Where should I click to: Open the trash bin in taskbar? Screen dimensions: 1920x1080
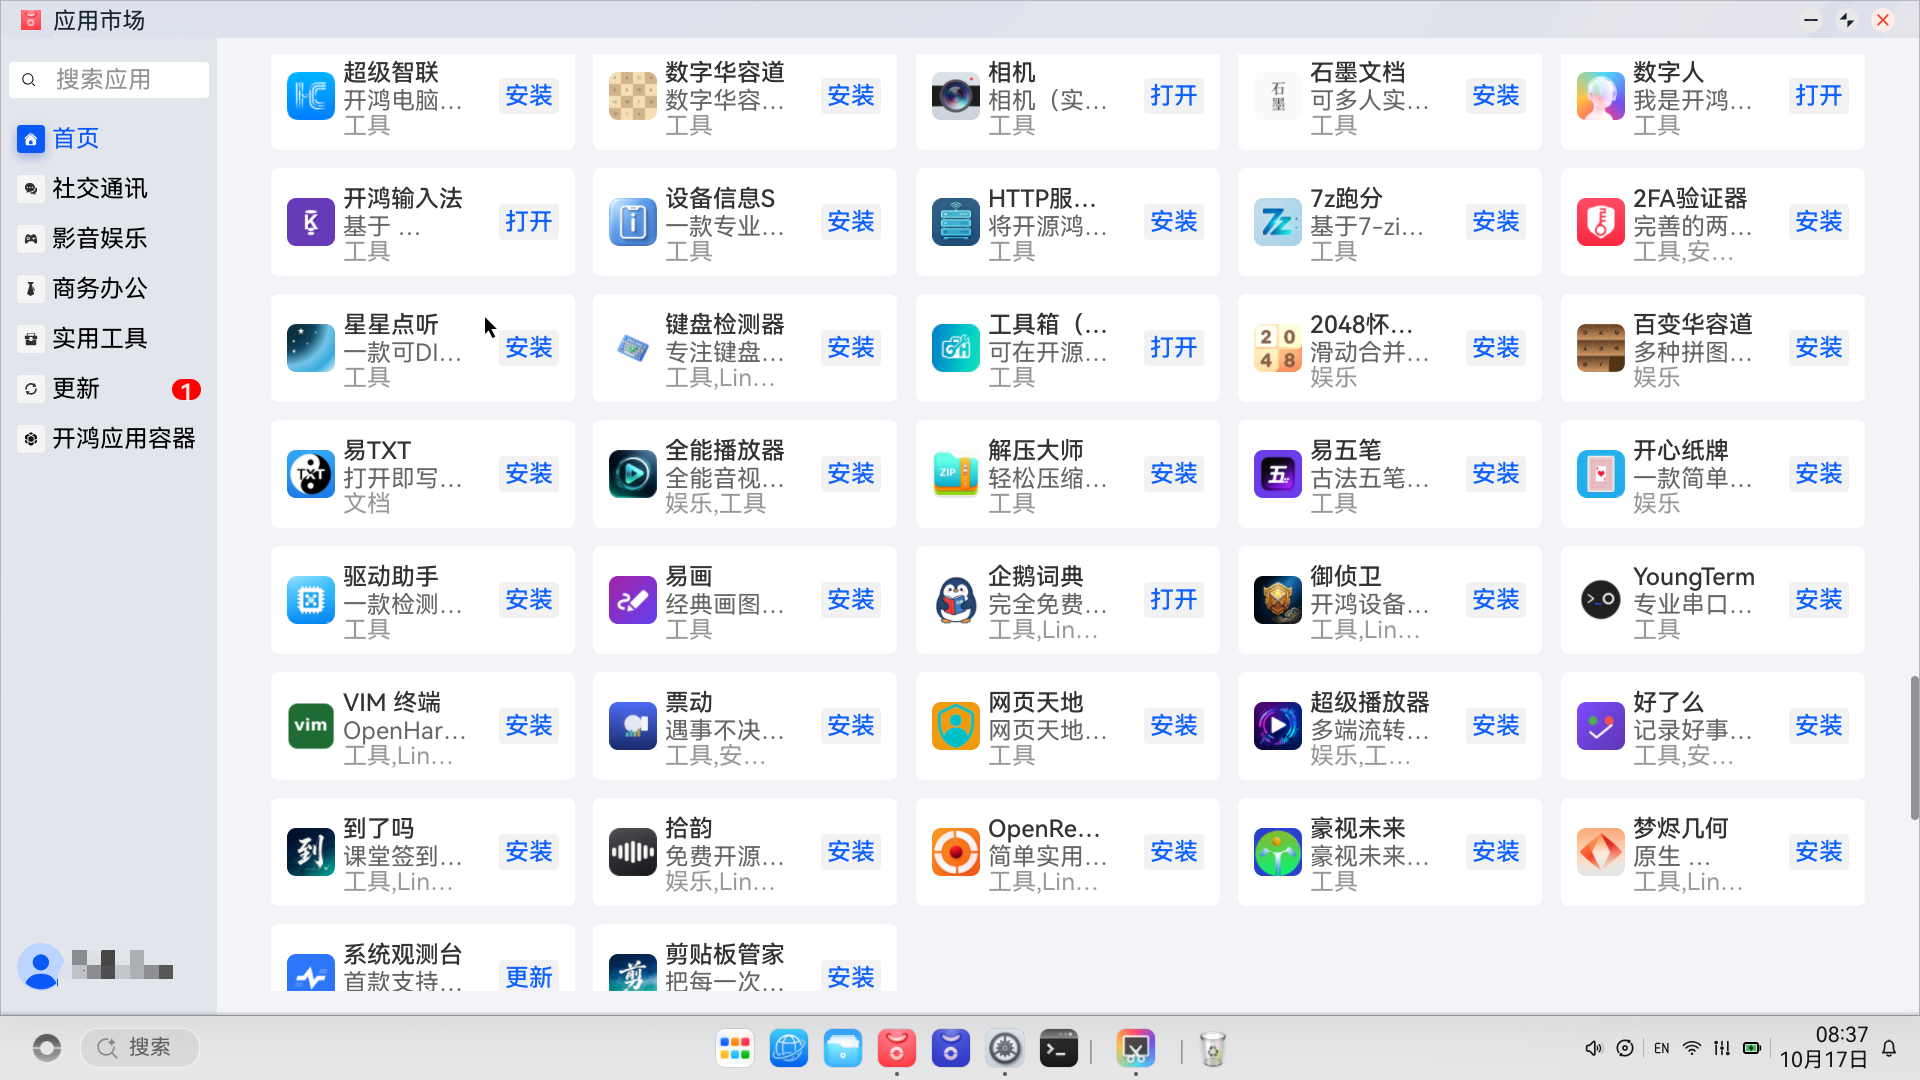coord(1213,1048)
